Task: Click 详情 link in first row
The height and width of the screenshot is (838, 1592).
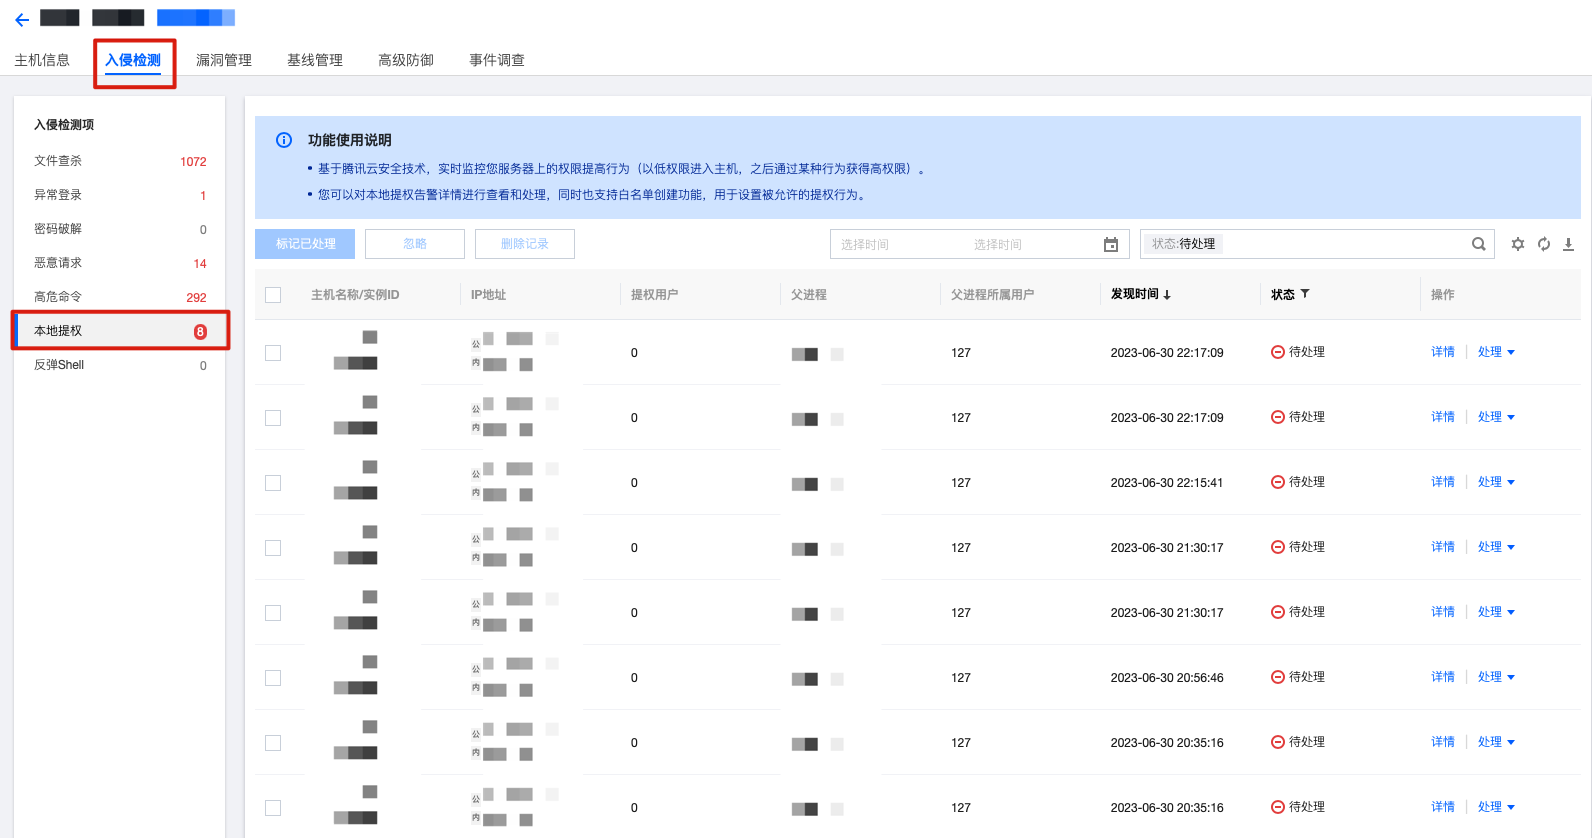Action: click(1442, 352)
